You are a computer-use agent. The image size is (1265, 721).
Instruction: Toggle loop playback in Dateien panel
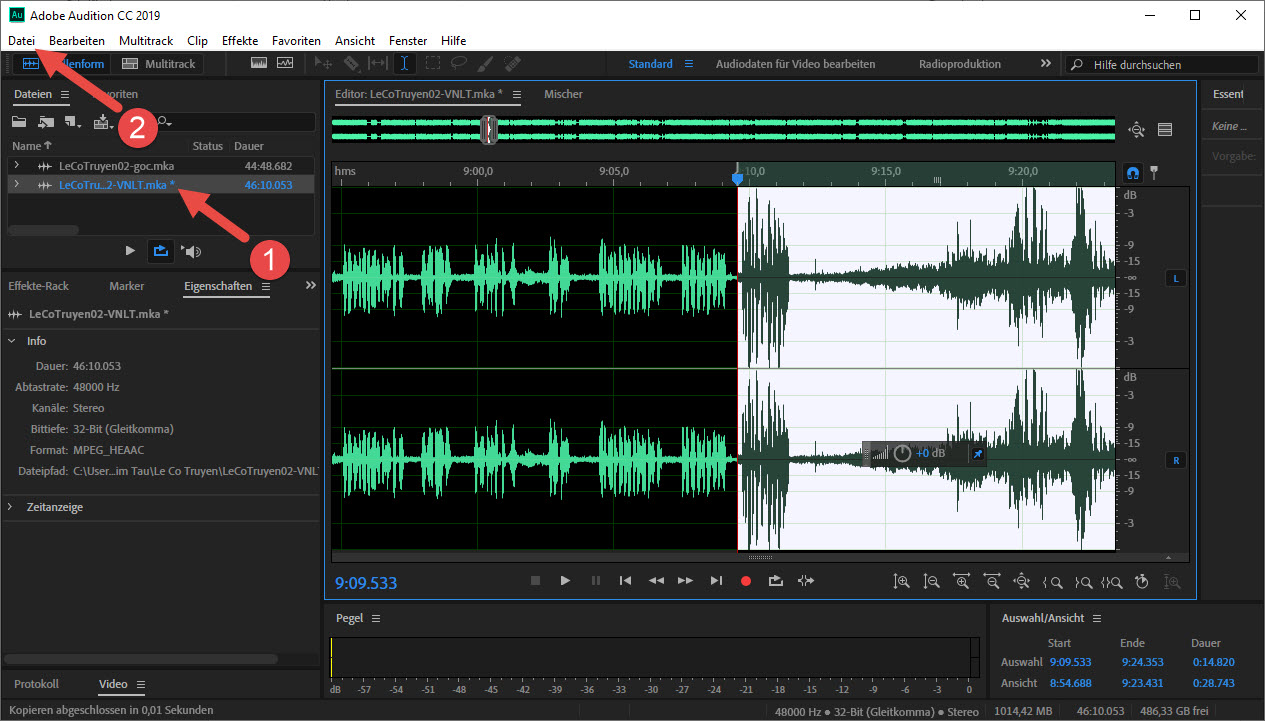[159, 251]
